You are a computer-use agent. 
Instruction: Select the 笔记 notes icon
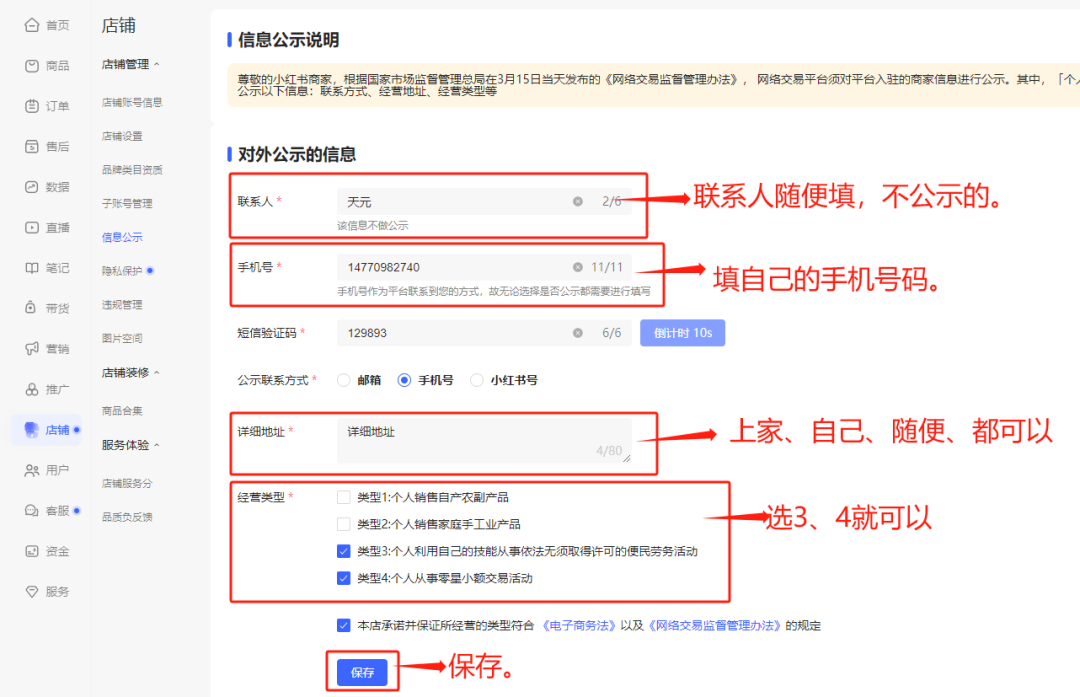point(30,267)
